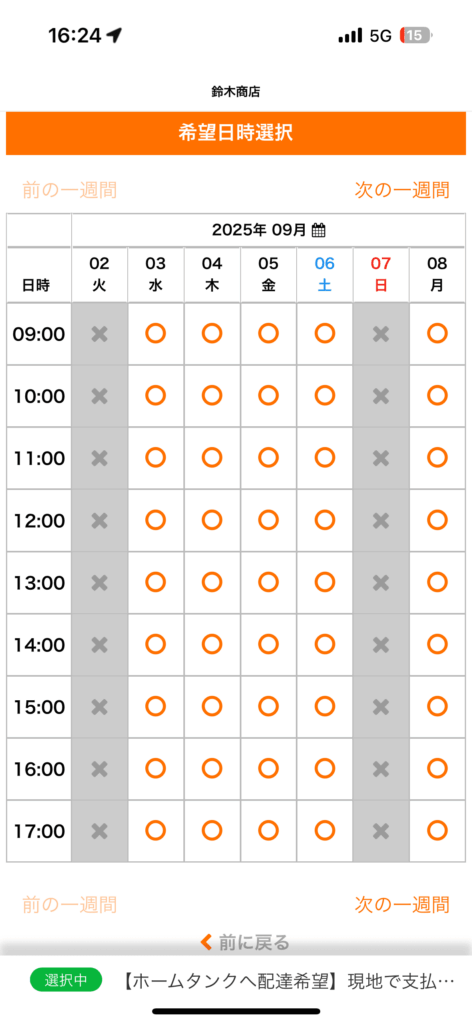Open the 選択中 green badge
The image size is (472, 1024).
click(66, 980)
